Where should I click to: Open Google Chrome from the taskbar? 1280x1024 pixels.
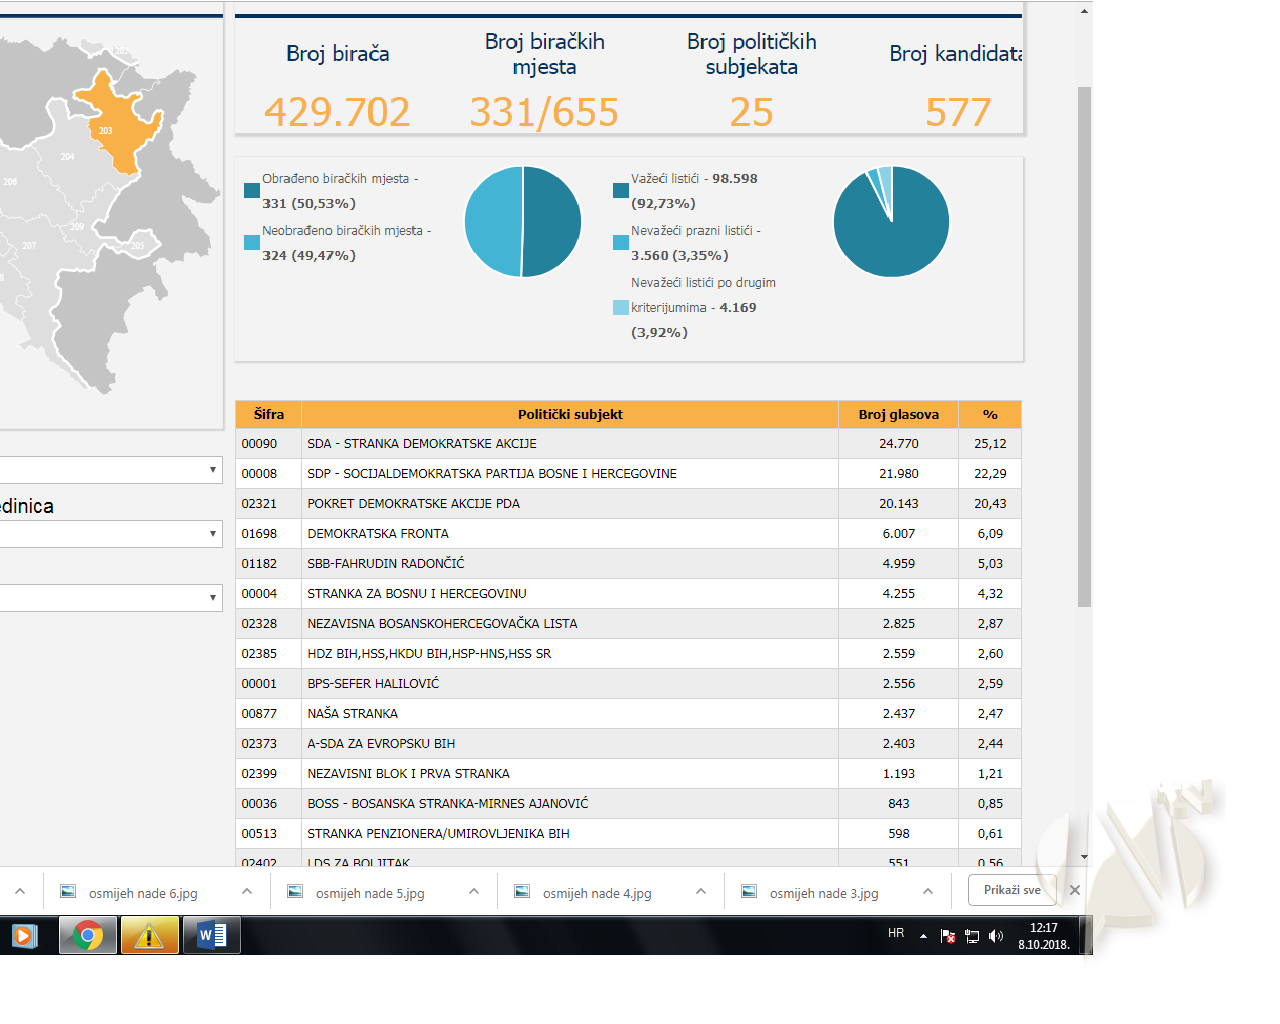pyautogui.click(x=88, y=936)
